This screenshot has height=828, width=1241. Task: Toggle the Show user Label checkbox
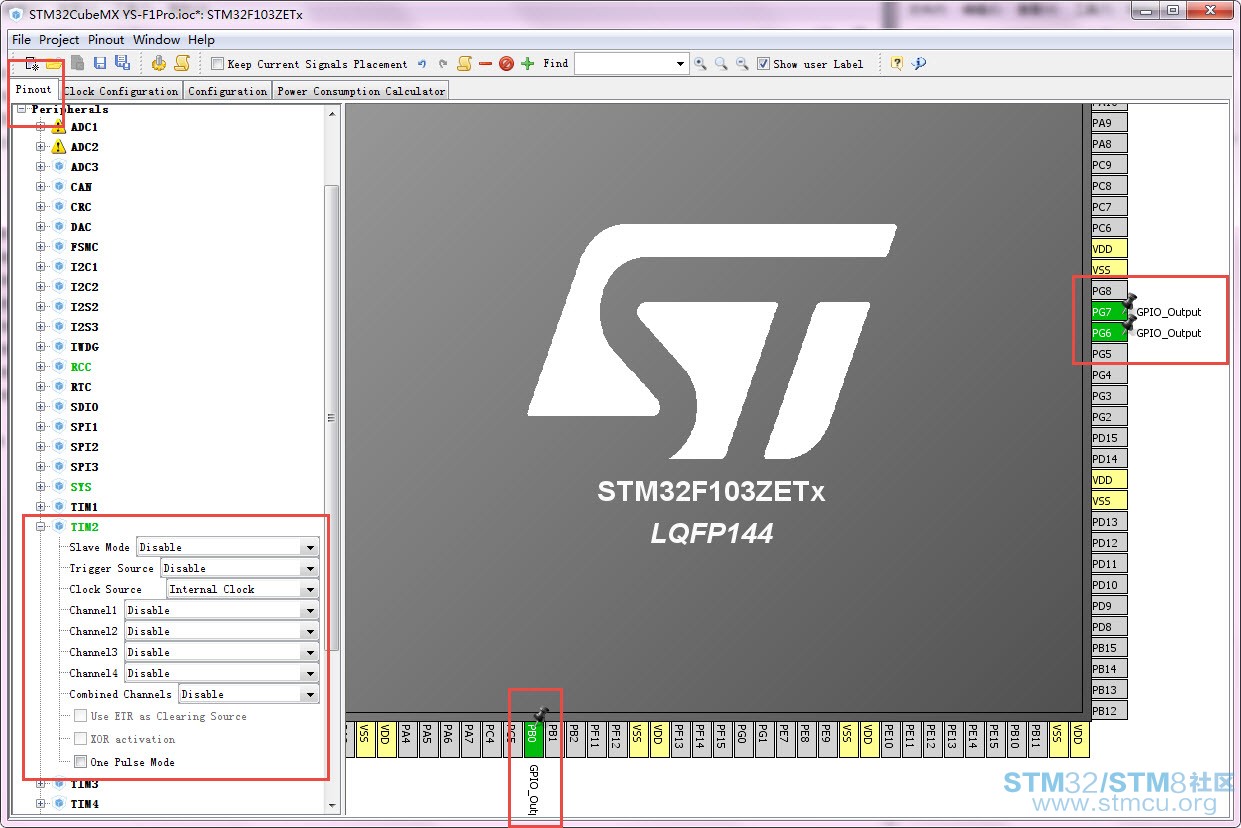coord(764,64)
